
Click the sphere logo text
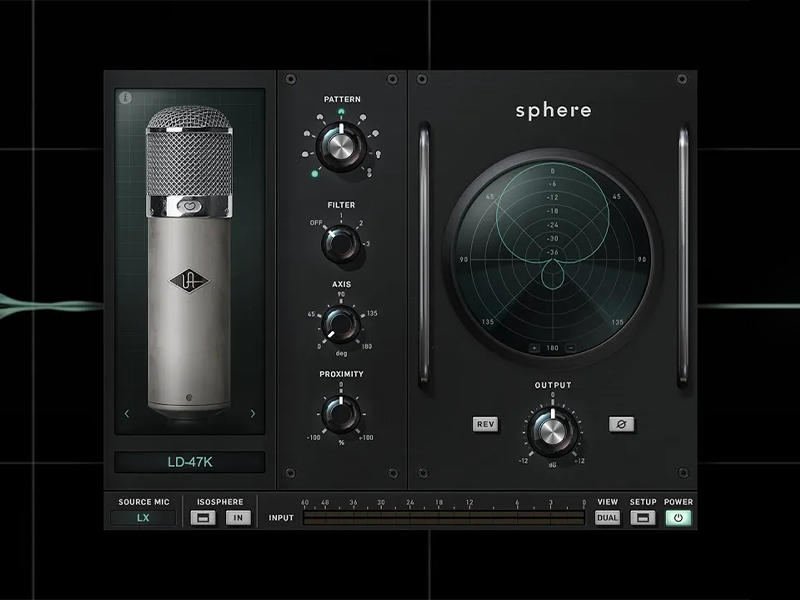pos(553,111)
